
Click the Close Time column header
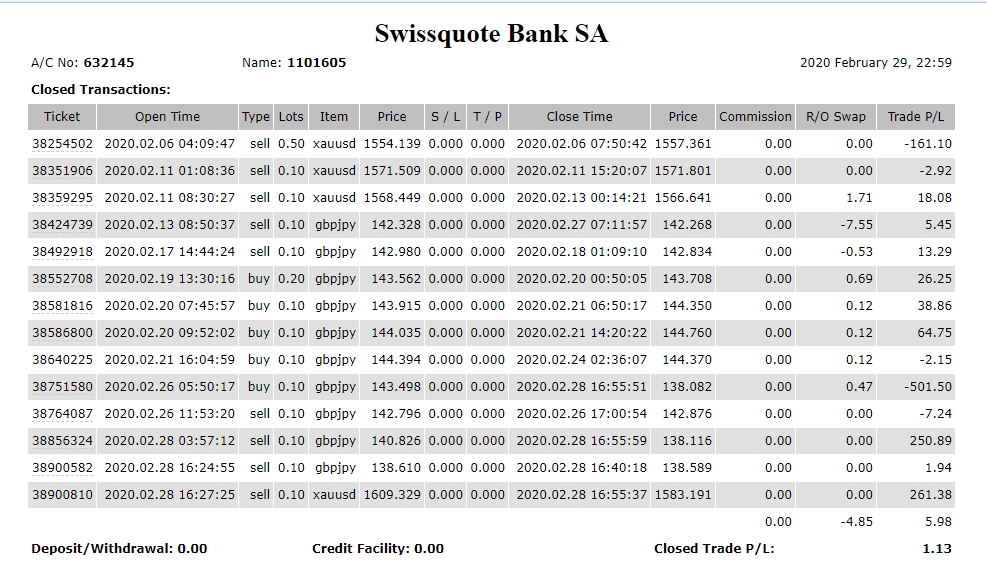pyautogui.click(x=579, y=117)
